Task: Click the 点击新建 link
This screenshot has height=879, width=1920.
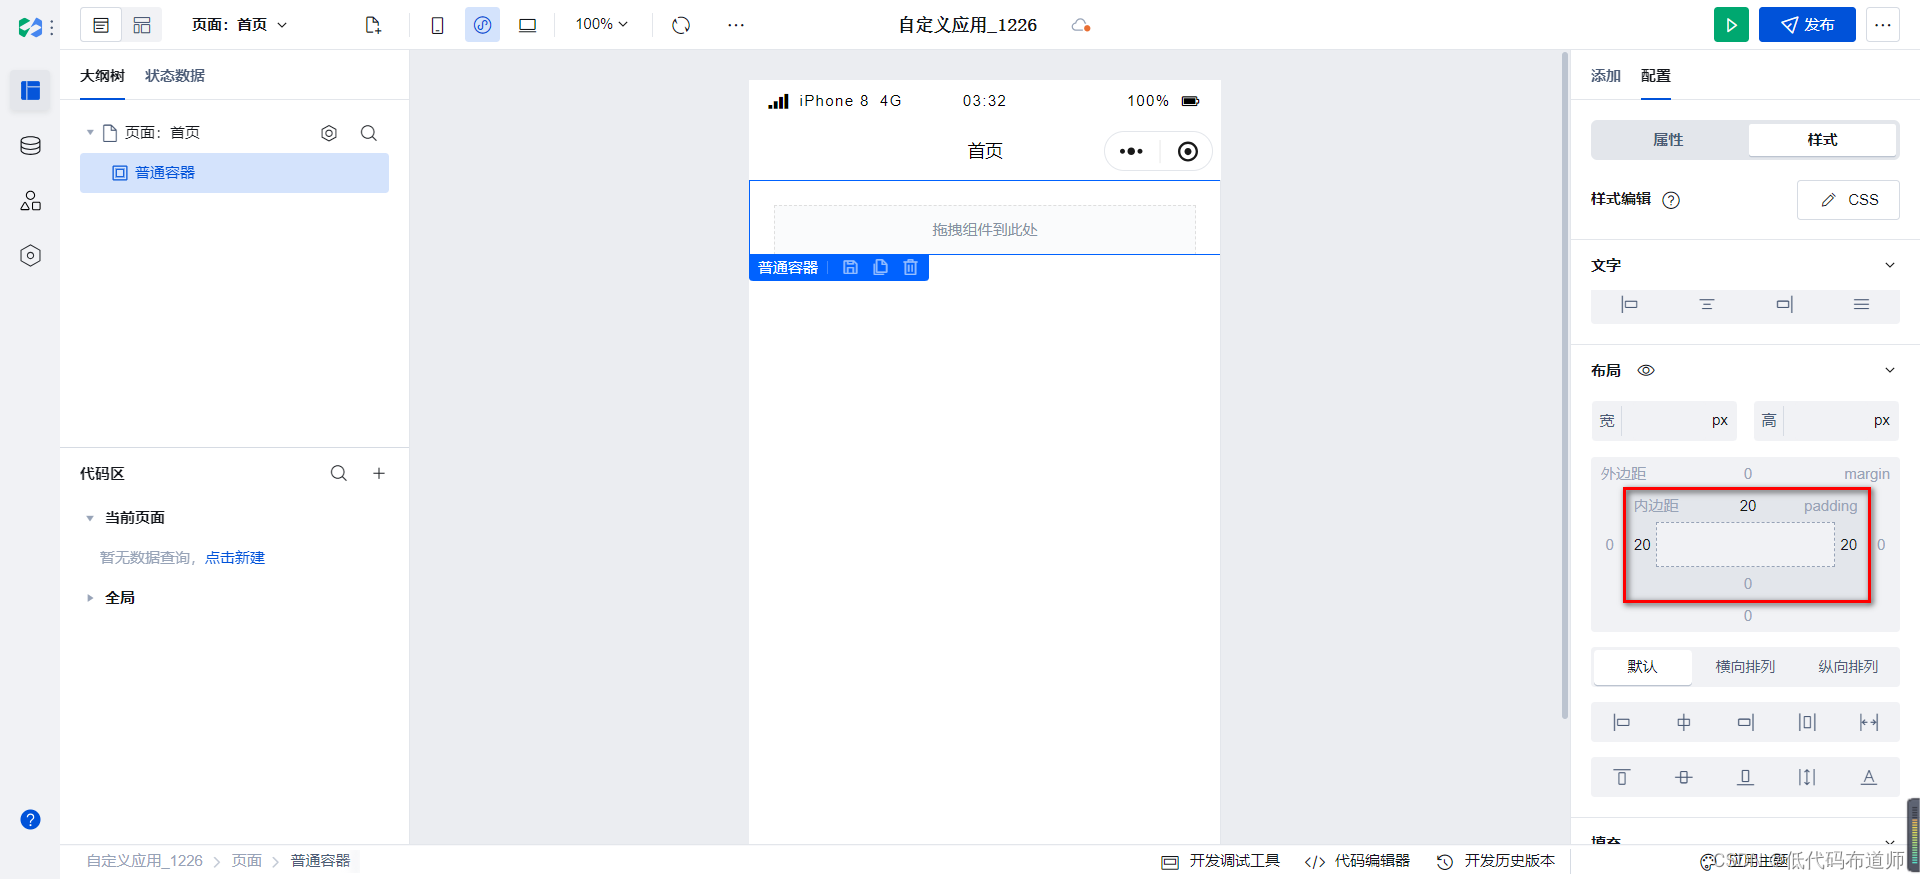Action: click(235, 558)
